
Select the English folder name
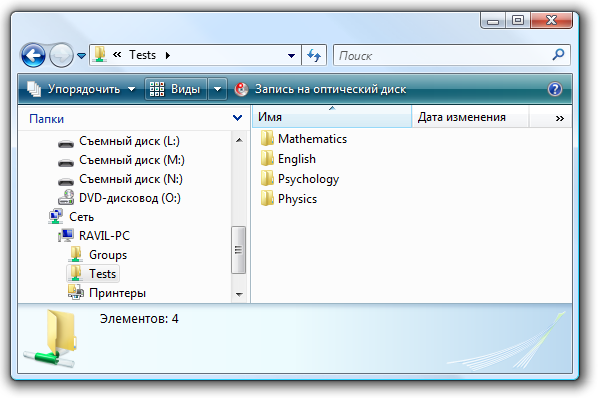(297, 159)
